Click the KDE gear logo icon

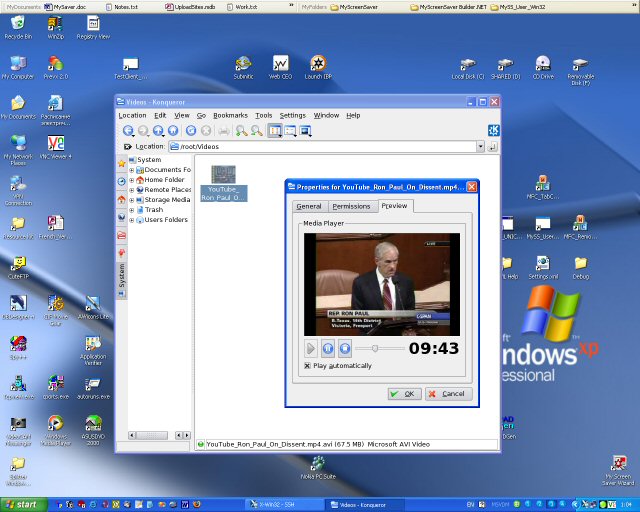coord(493,130)
